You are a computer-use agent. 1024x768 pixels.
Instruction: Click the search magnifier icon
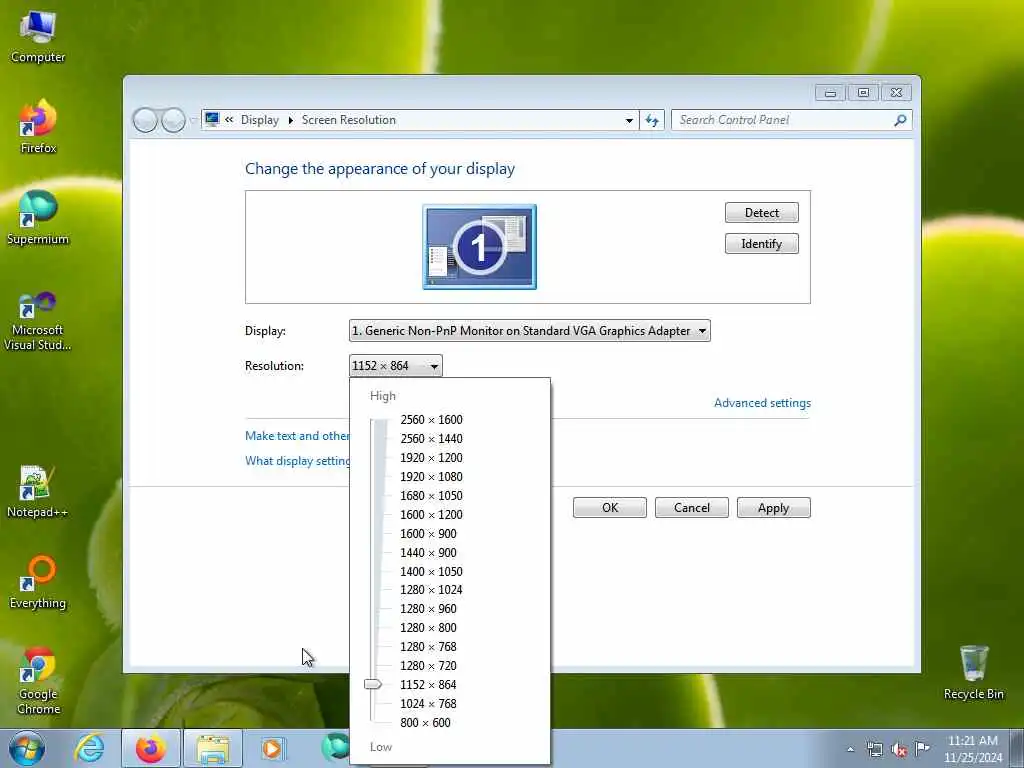click(x=900, y=120)
